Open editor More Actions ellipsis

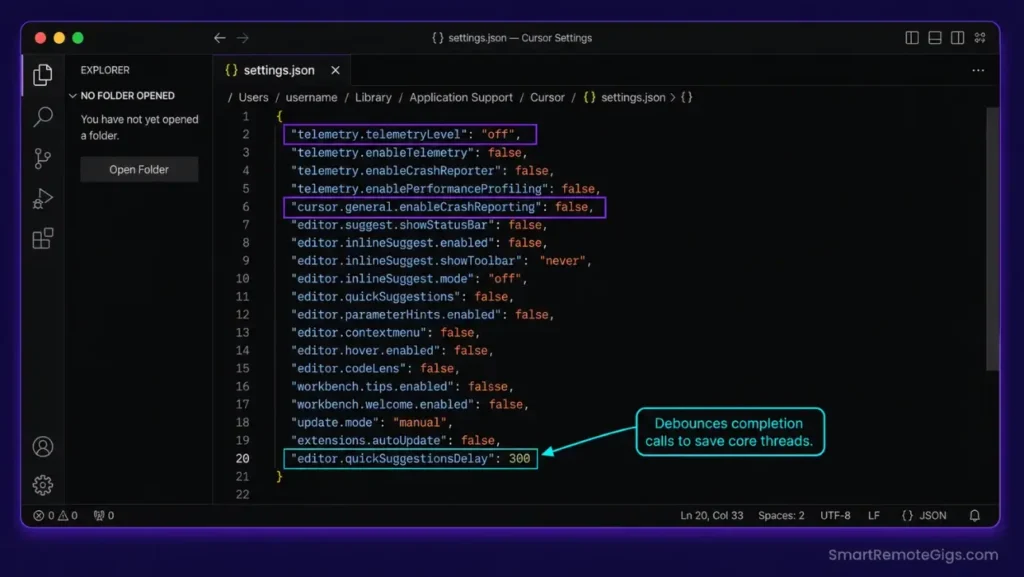point(978,70)
